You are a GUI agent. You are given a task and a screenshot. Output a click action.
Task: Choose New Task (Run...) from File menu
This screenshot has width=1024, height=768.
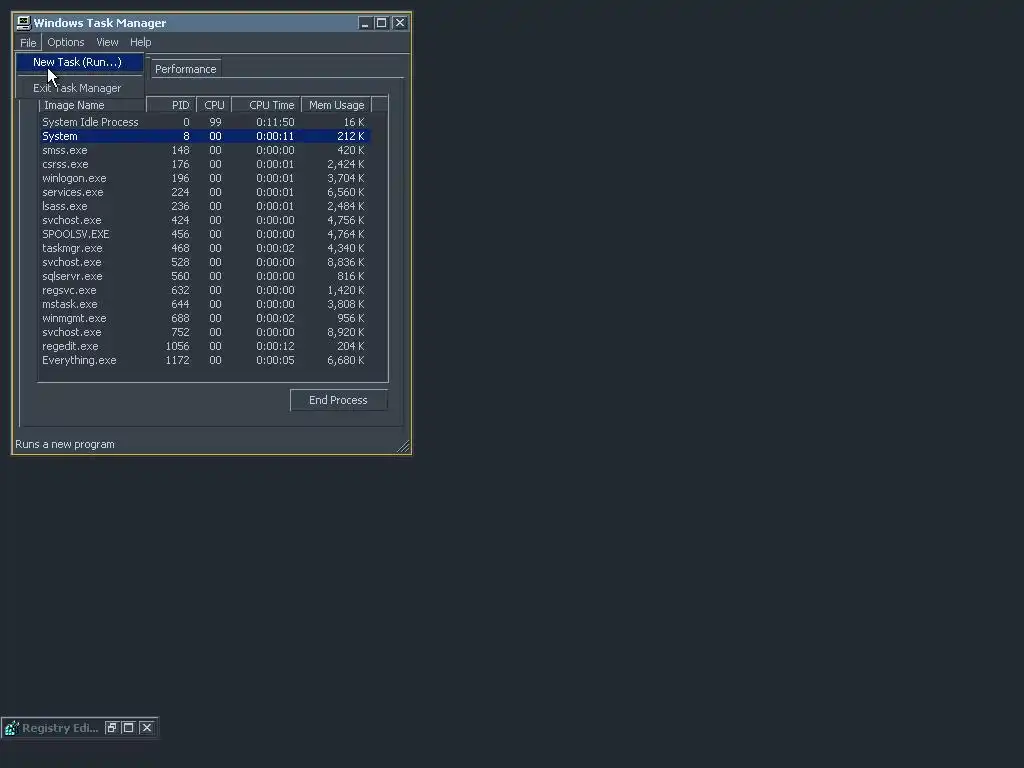coord(80,62)
